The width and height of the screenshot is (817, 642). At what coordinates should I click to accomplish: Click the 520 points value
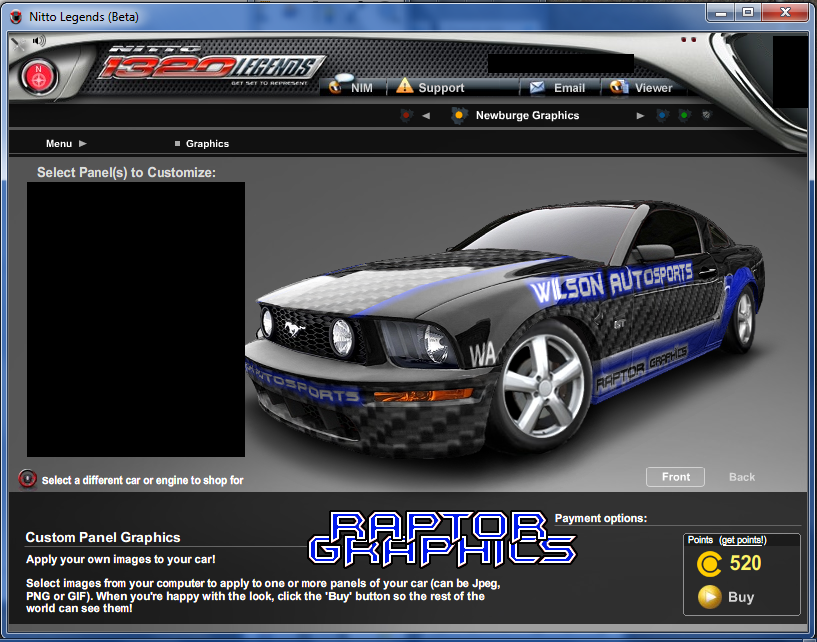click(746, 563)
